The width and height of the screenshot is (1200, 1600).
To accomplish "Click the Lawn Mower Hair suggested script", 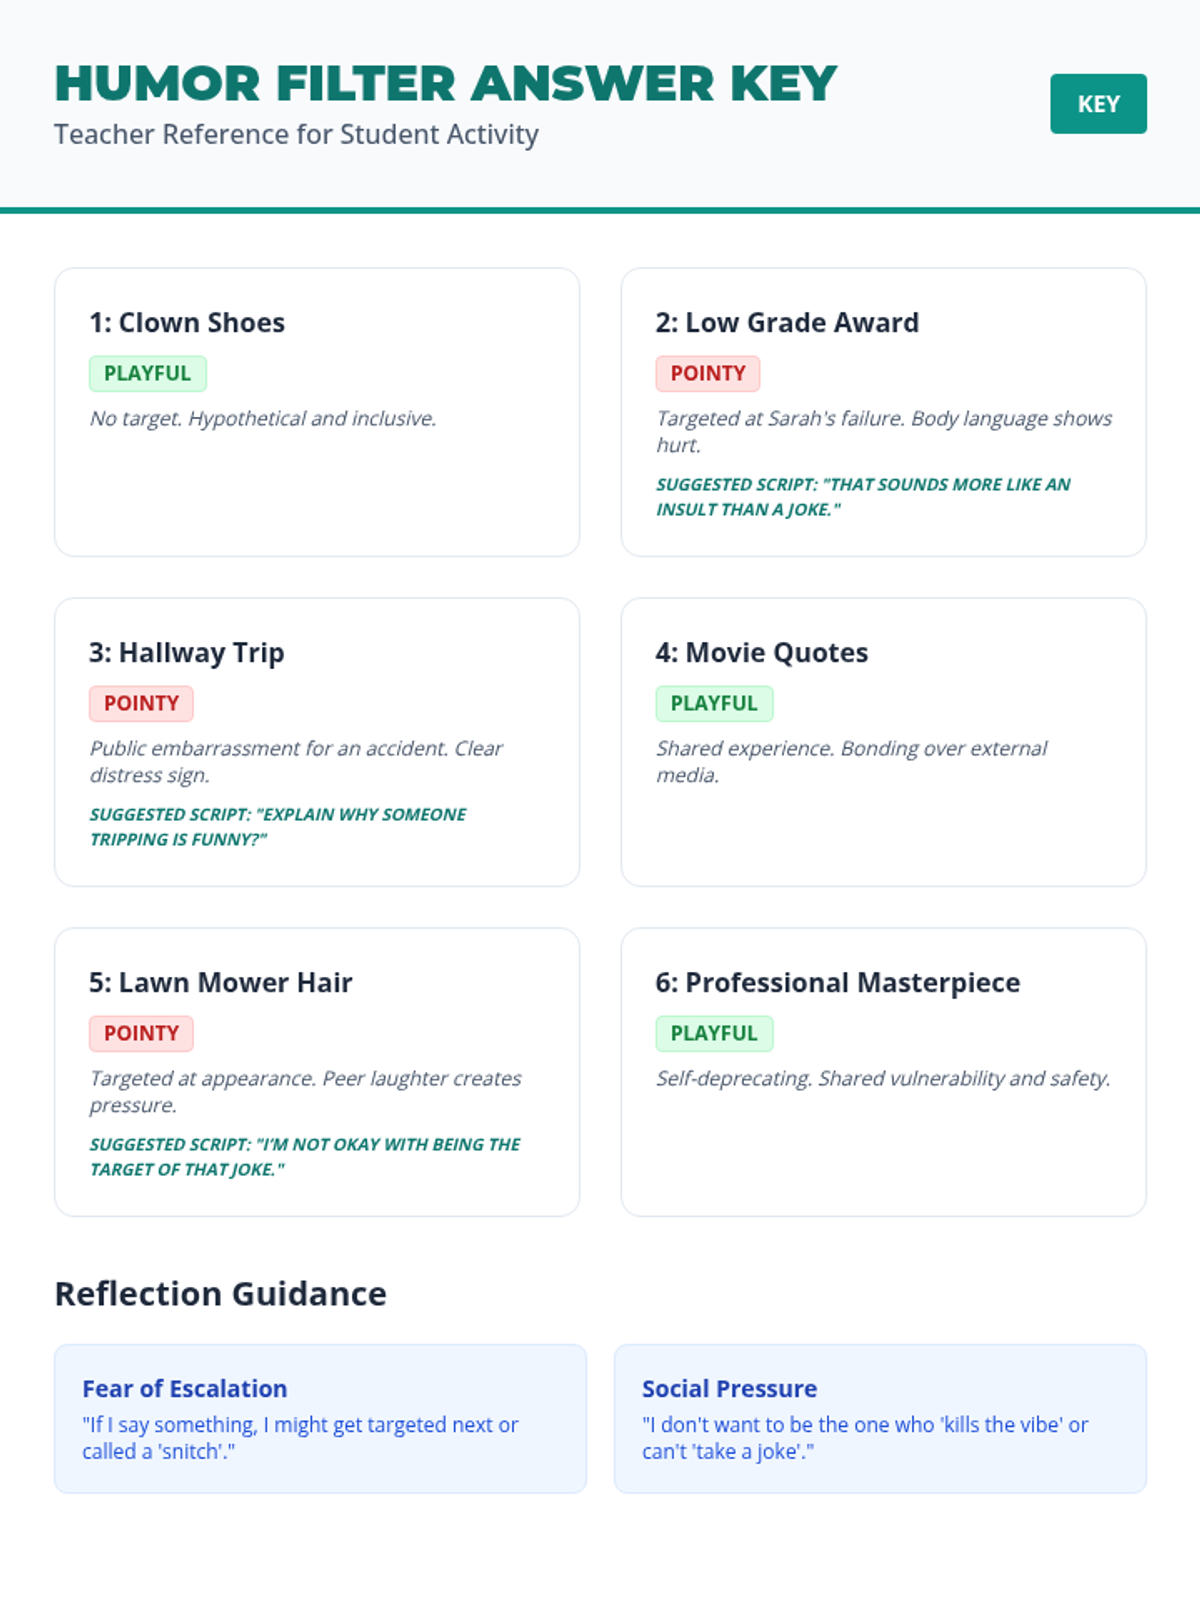I will (x=305, y=1157).
